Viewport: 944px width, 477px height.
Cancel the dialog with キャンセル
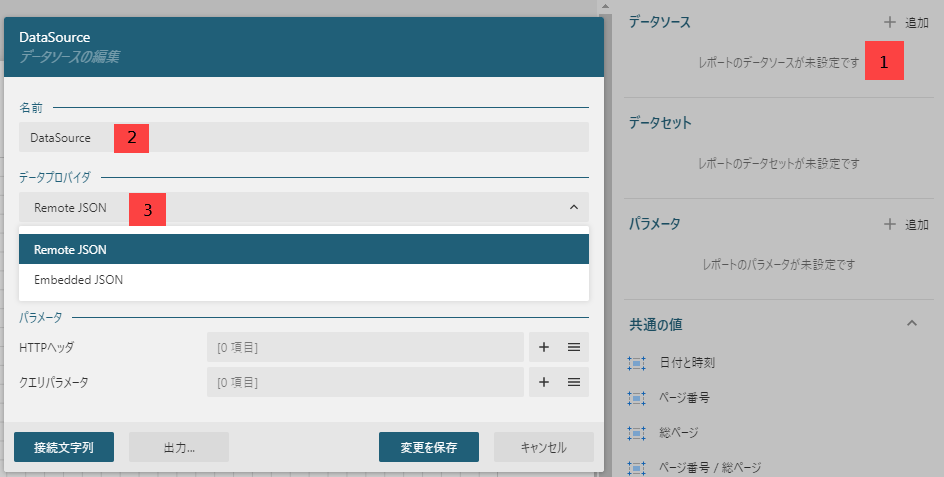tap(544, 447)
